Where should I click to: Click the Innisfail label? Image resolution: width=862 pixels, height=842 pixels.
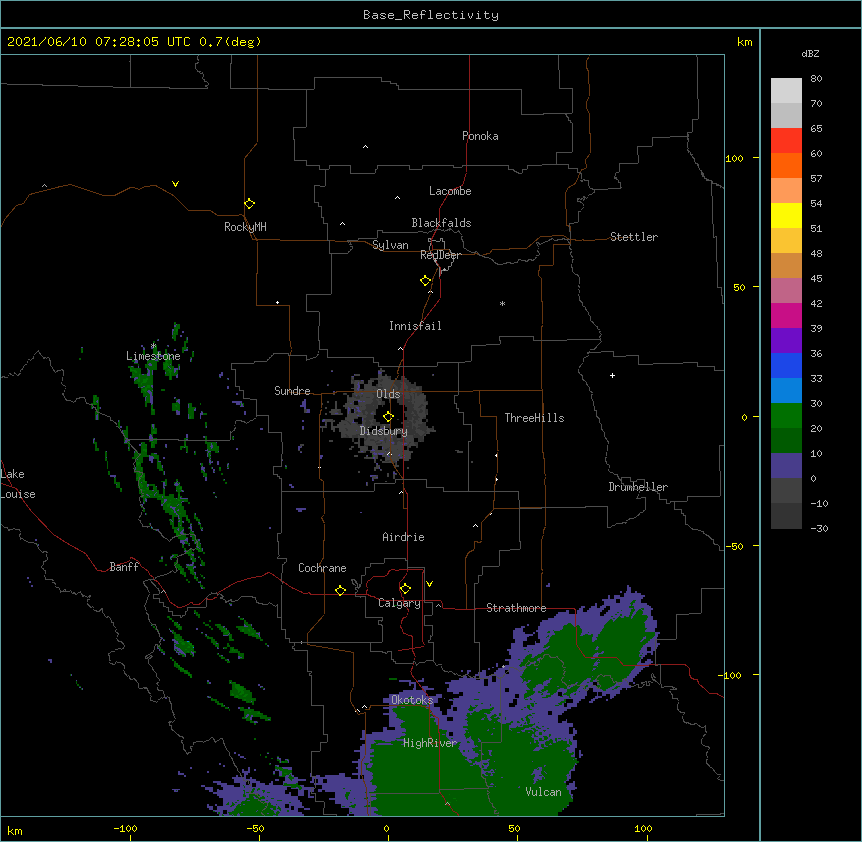[415, 326]
